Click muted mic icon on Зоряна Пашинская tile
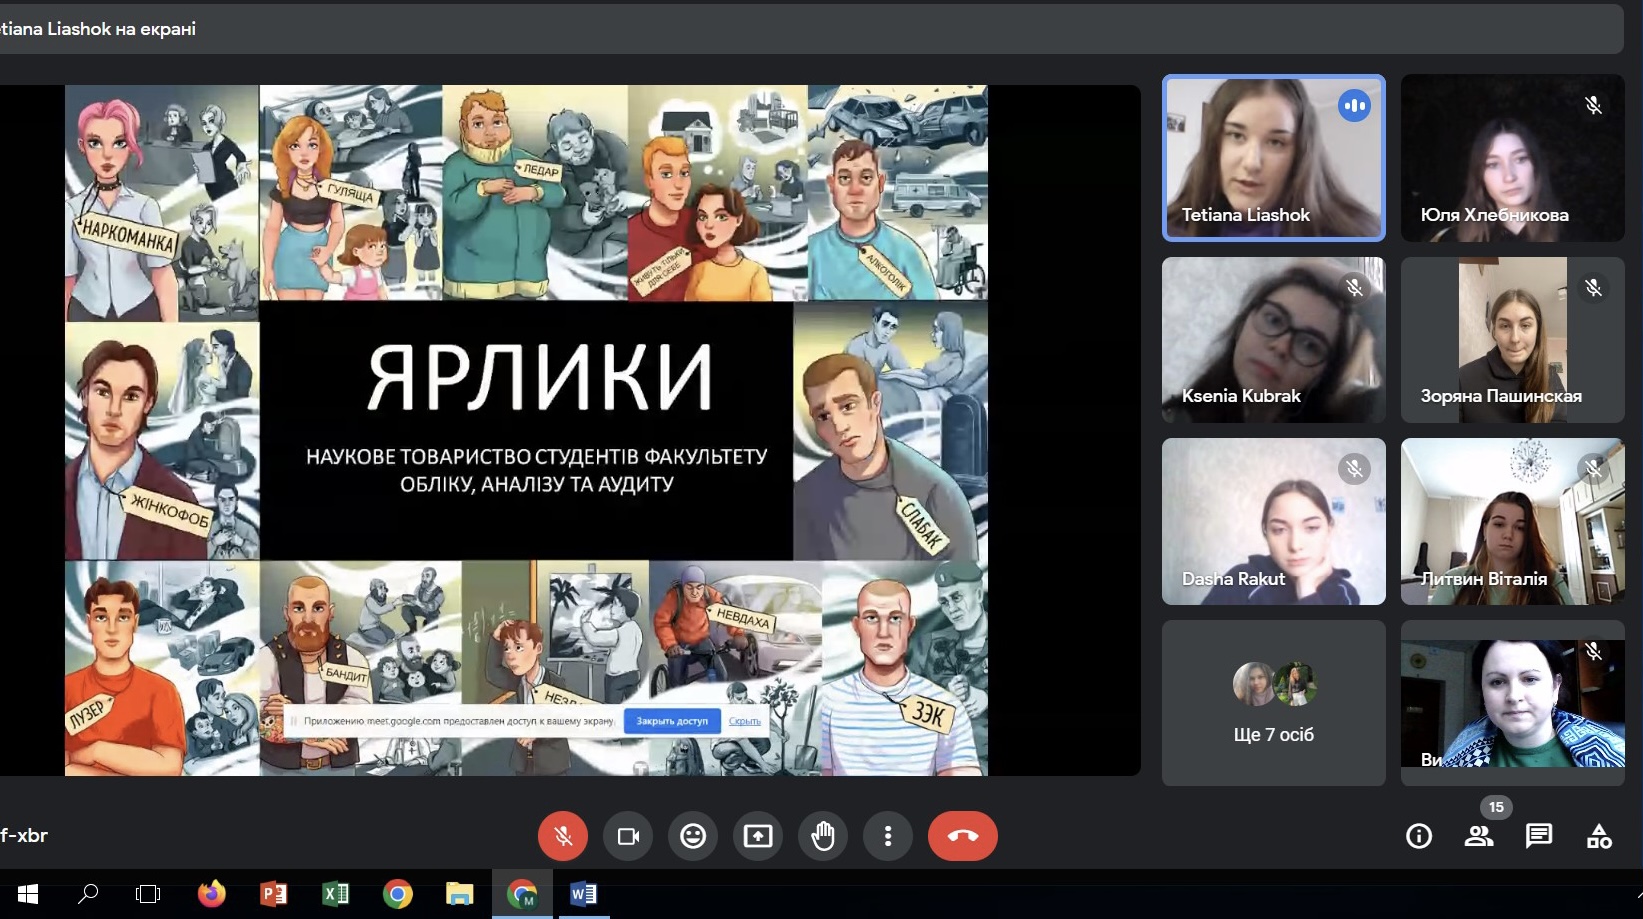Viewport: 1643px width, 919px height. (1593, 287)
